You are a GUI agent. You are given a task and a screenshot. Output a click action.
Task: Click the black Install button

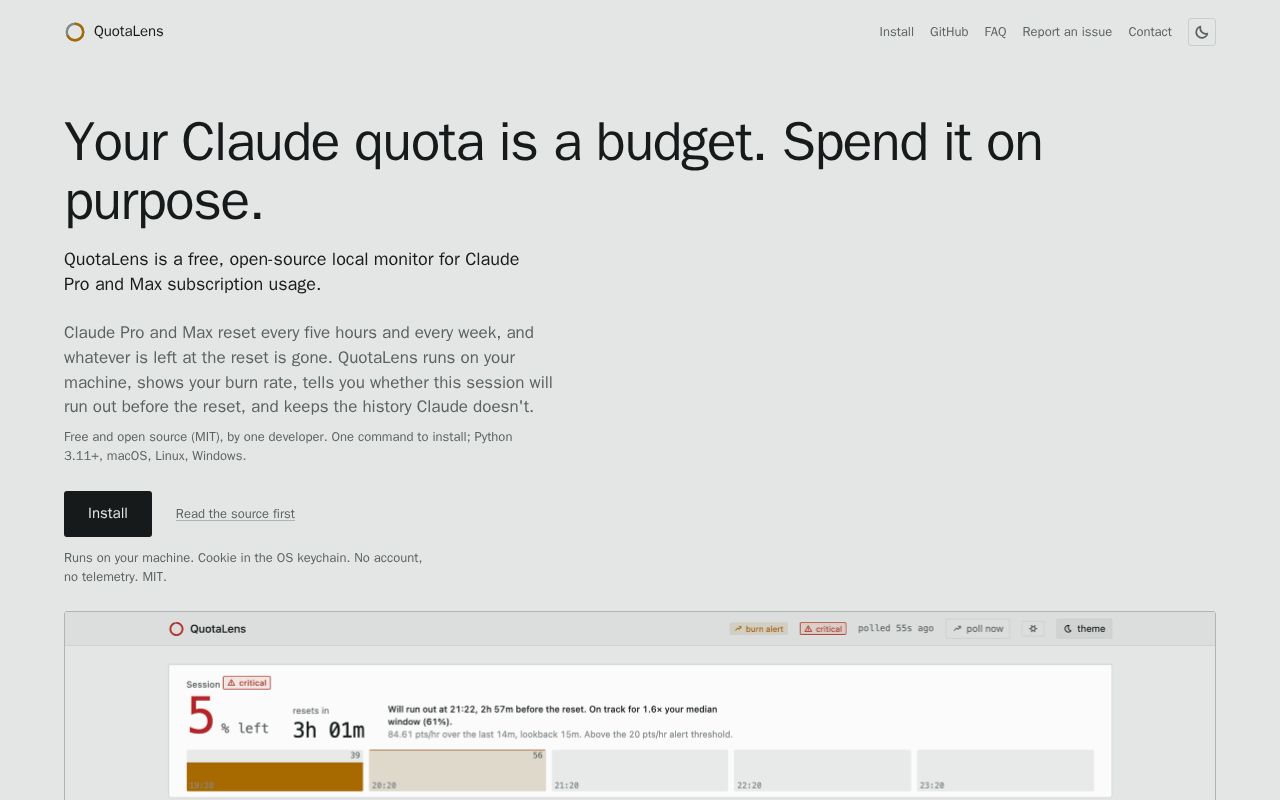coord(108,514)
